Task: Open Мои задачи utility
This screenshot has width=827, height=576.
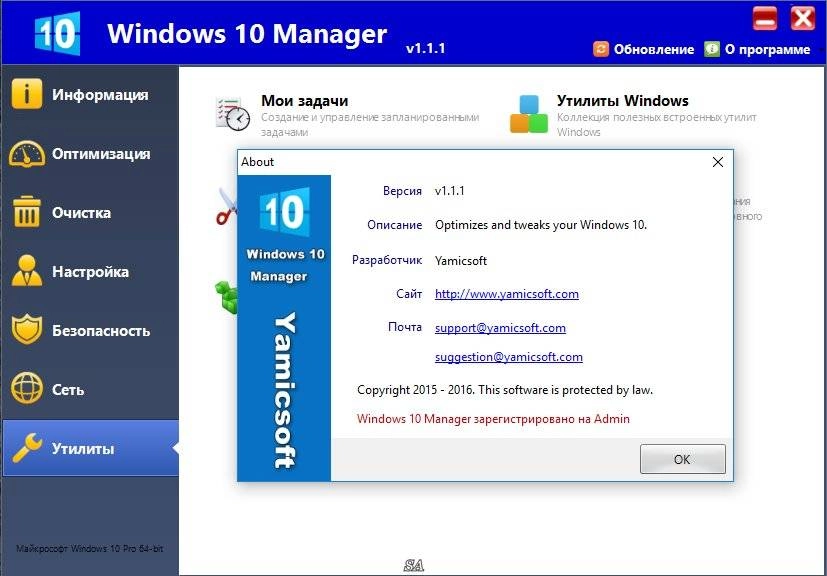Action: pyautogui.click(x=304, y=100)
